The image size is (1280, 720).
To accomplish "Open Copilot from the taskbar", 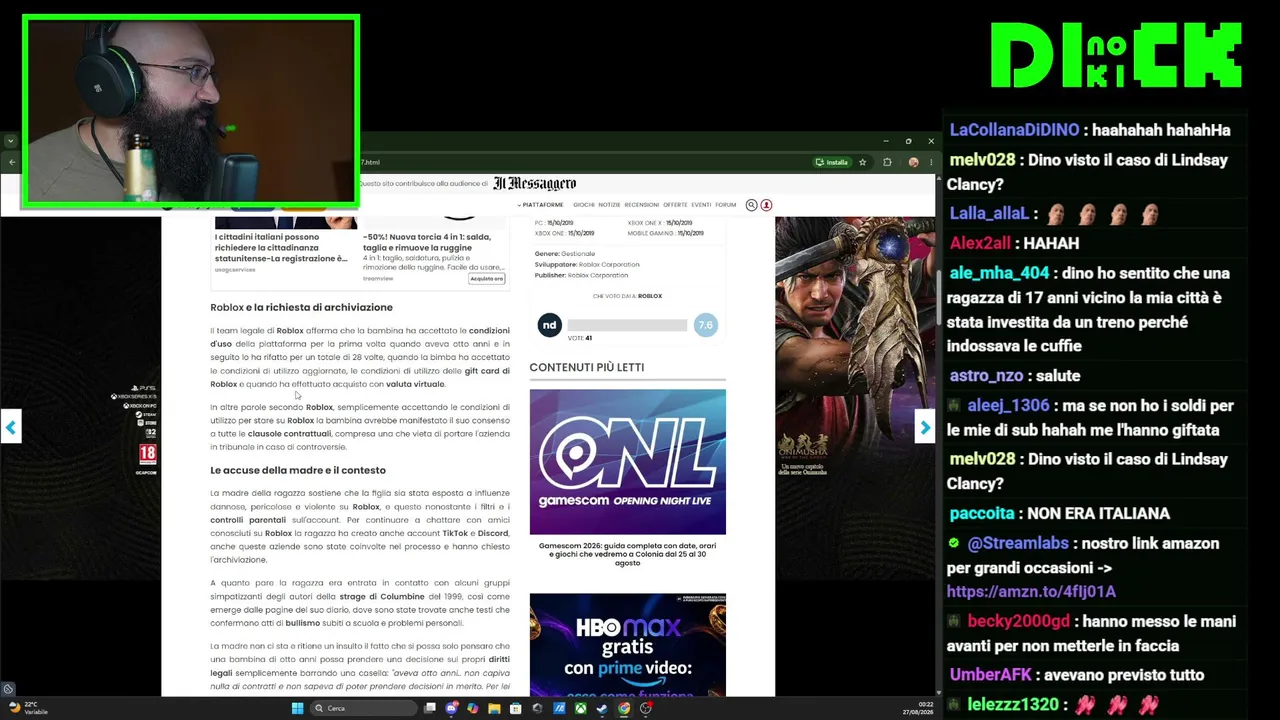I will click(x=472, y=708).
